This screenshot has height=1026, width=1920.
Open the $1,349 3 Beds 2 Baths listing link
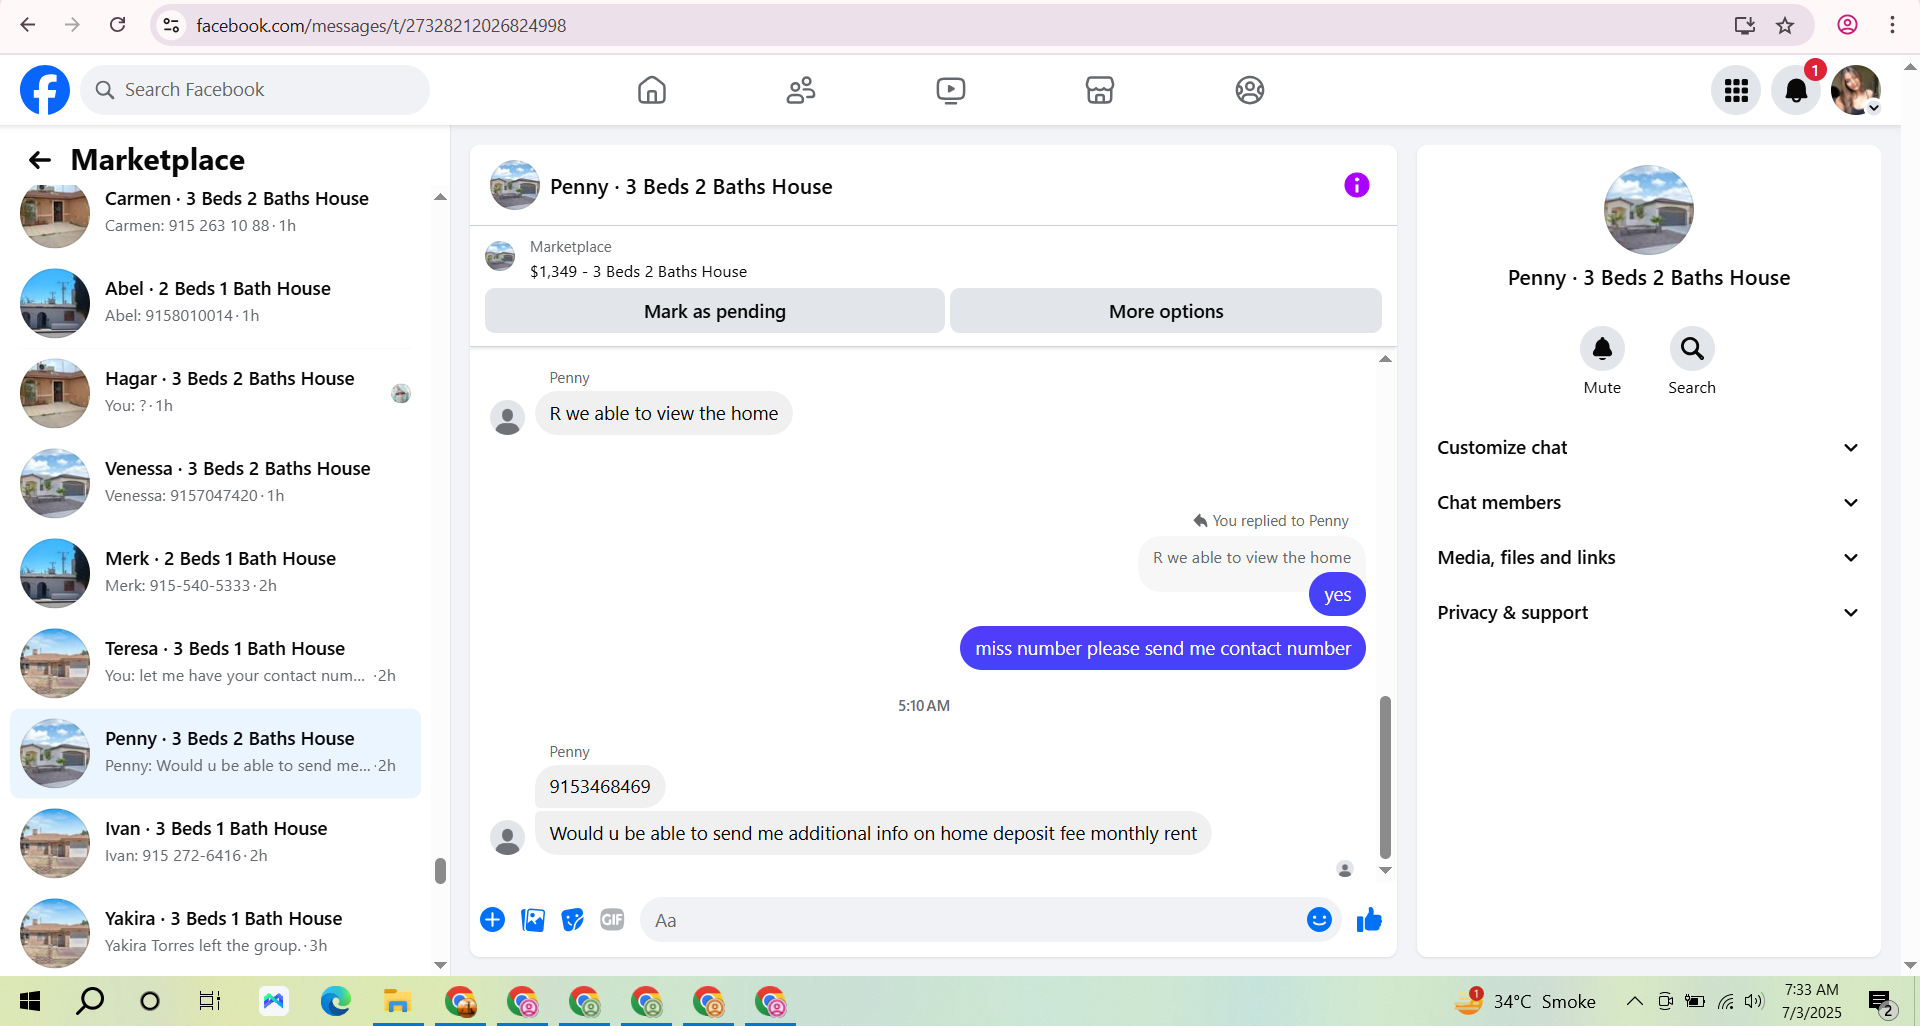point(638,272)
